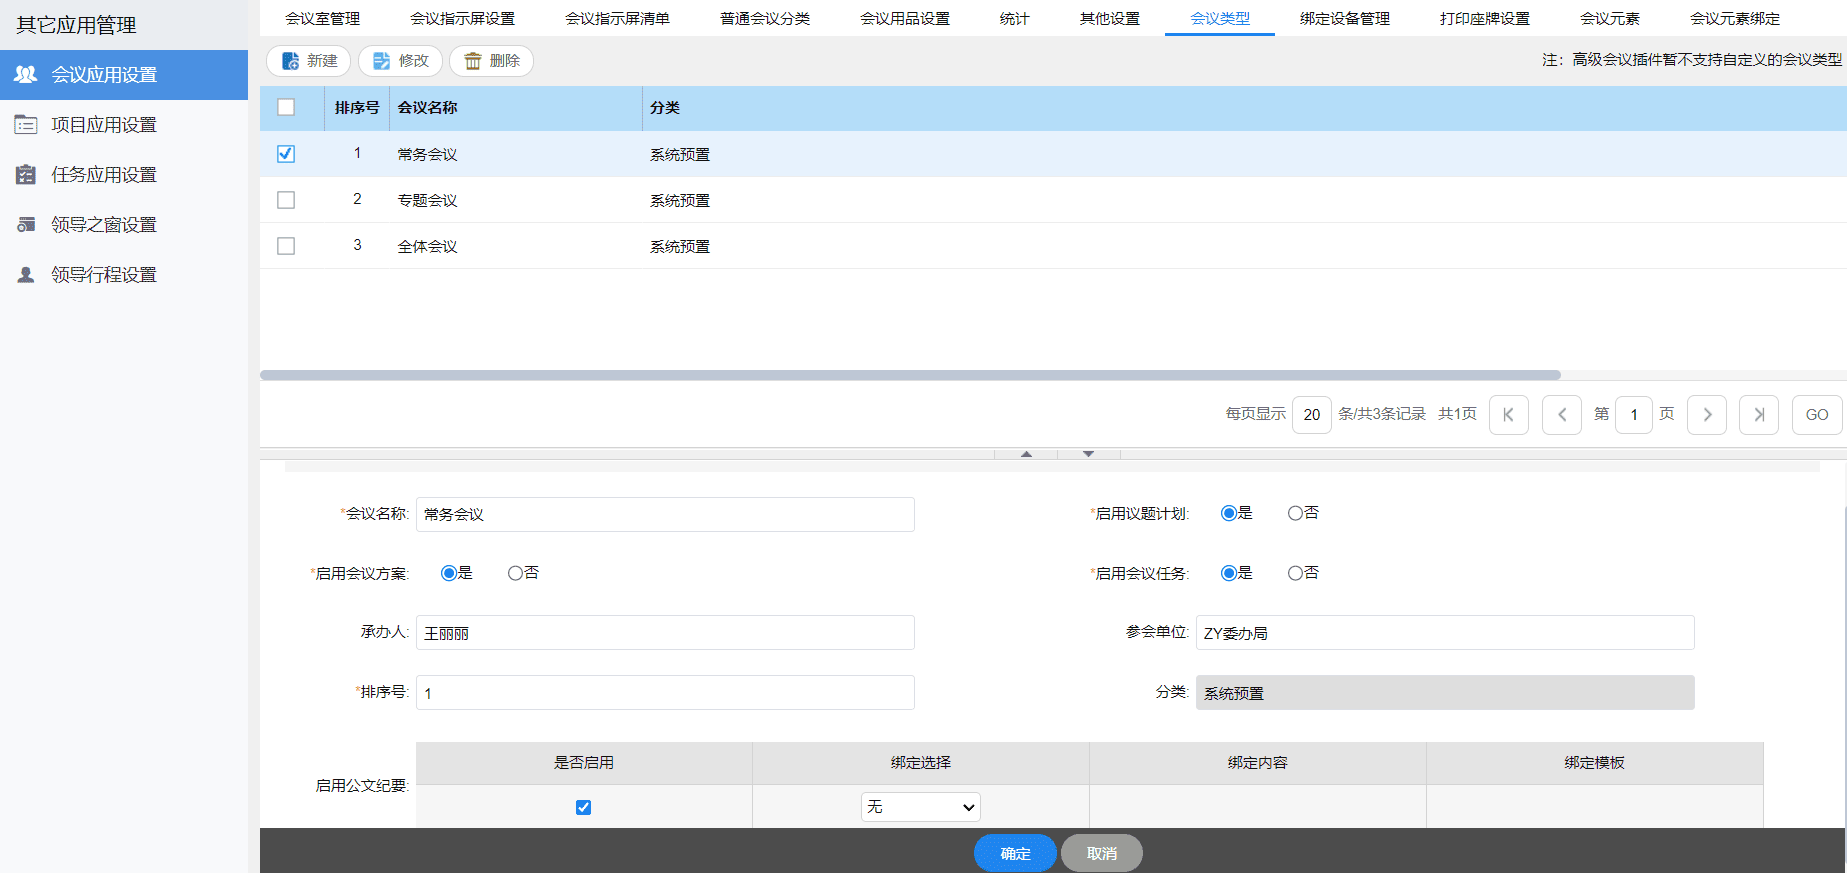The height and width of the screenshot is (873, 1847).
Task: Toggle the 是否启用 checkbox
Action: click(x=584, y=807)
